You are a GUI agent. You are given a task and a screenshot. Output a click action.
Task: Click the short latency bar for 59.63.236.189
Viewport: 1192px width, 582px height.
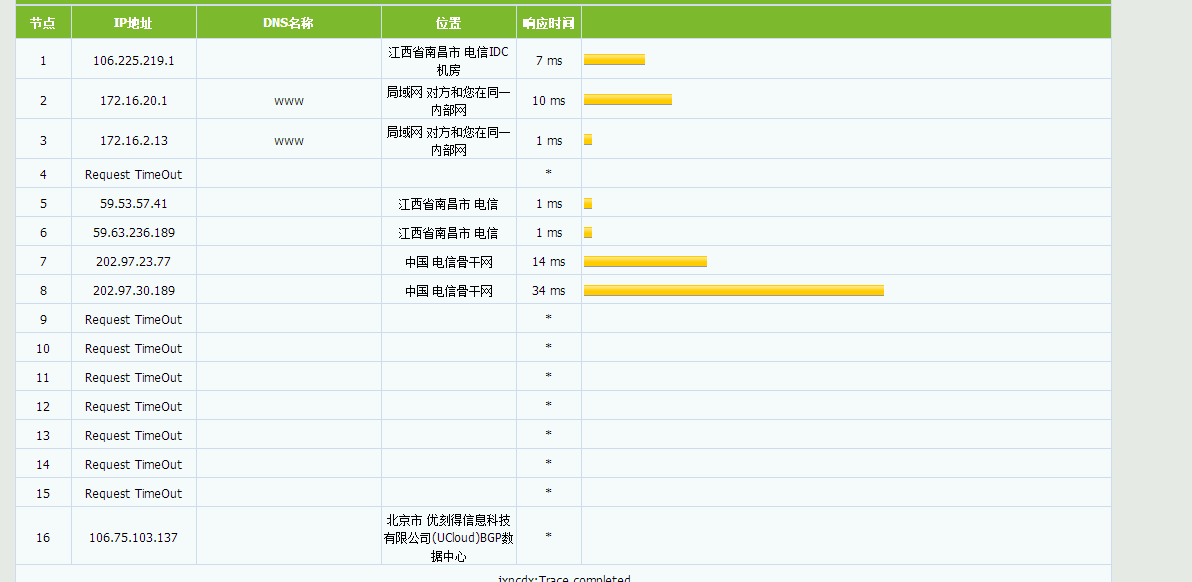(588, 232)
